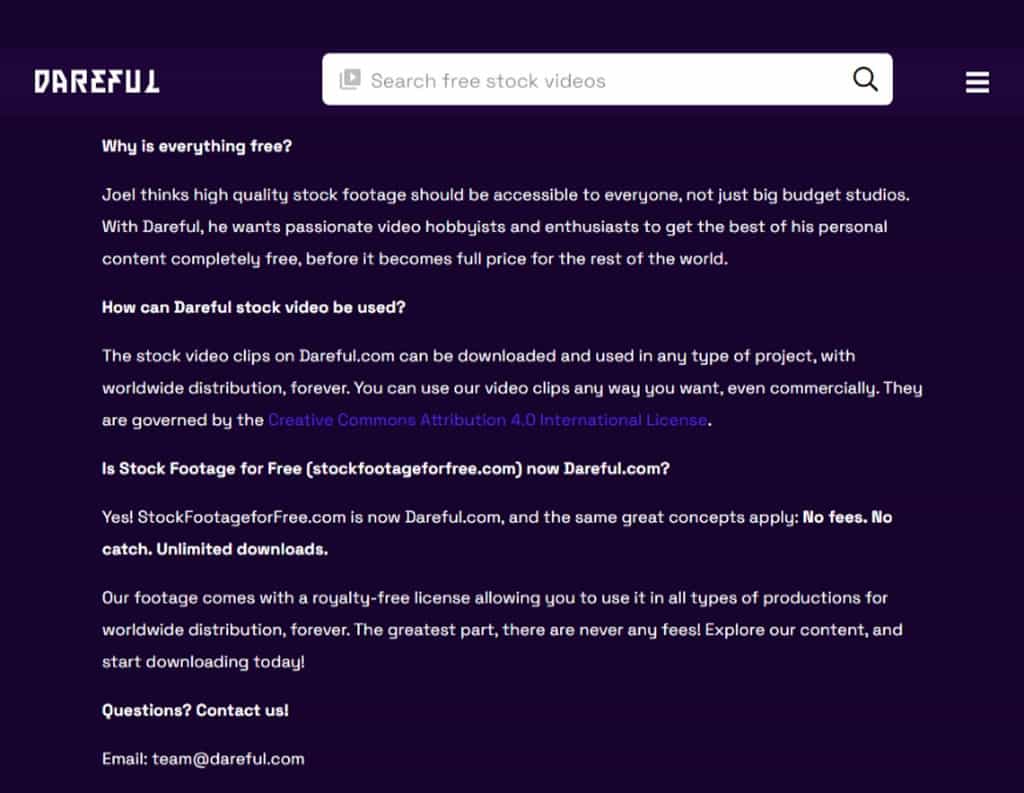Click the Questions? Contact us! heading

pyautogui.click(x=195, y=710)
